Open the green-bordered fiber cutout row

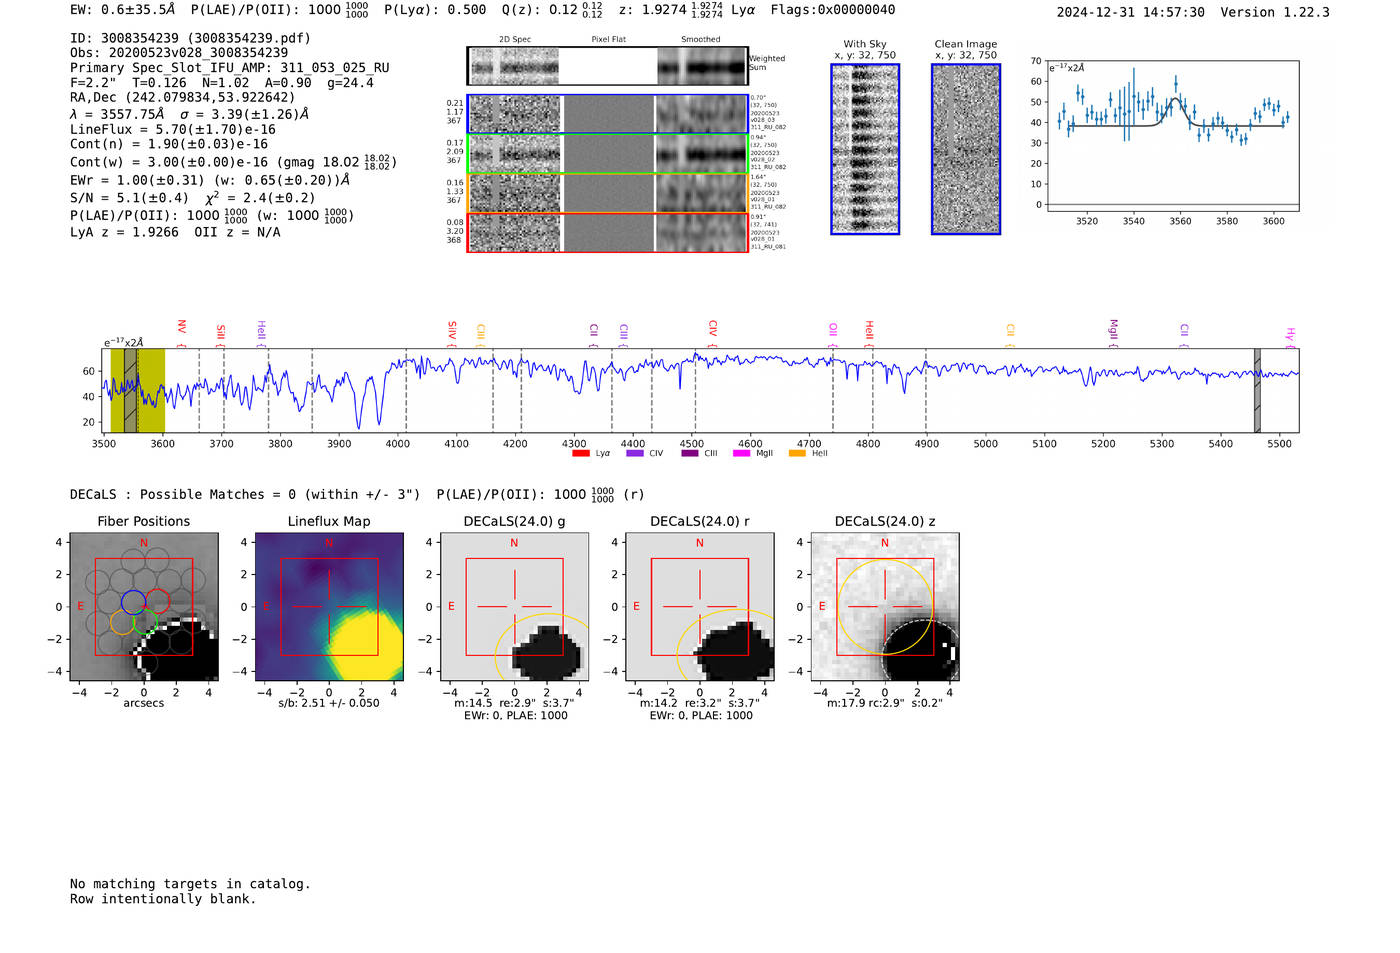coord(607,153)
